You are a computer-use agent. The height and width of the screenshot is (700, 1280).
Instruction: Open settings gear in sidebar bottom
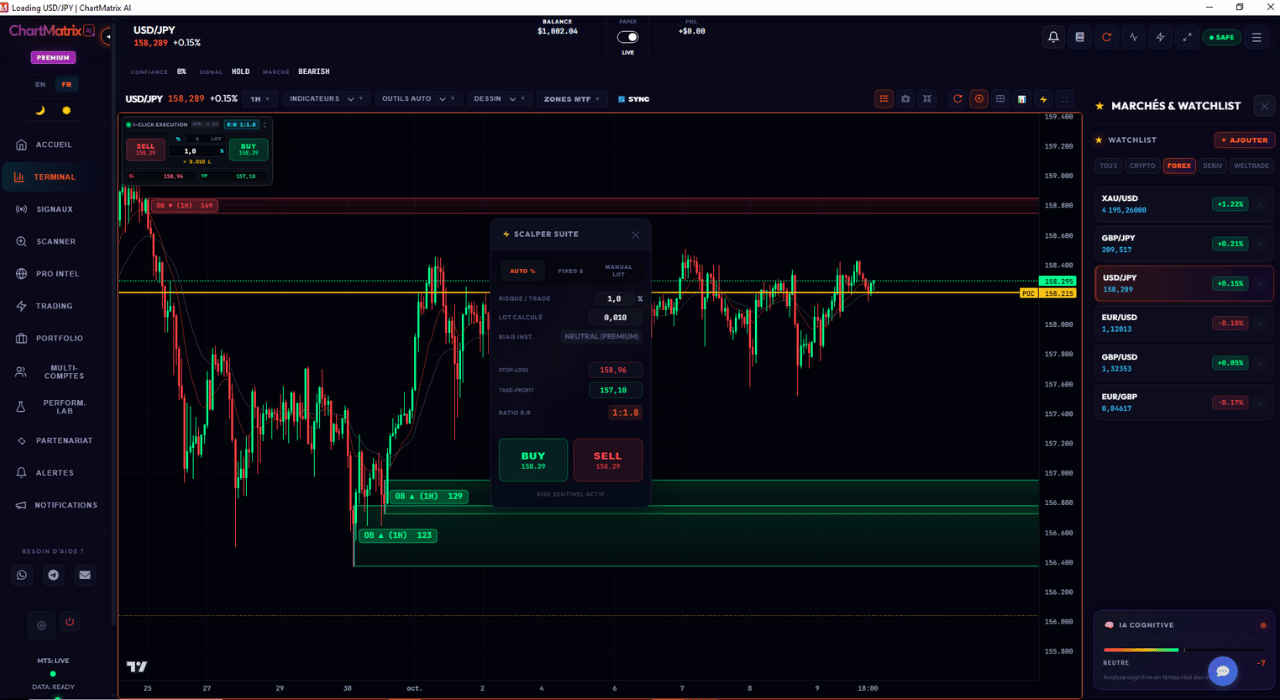tap(42, 625)
